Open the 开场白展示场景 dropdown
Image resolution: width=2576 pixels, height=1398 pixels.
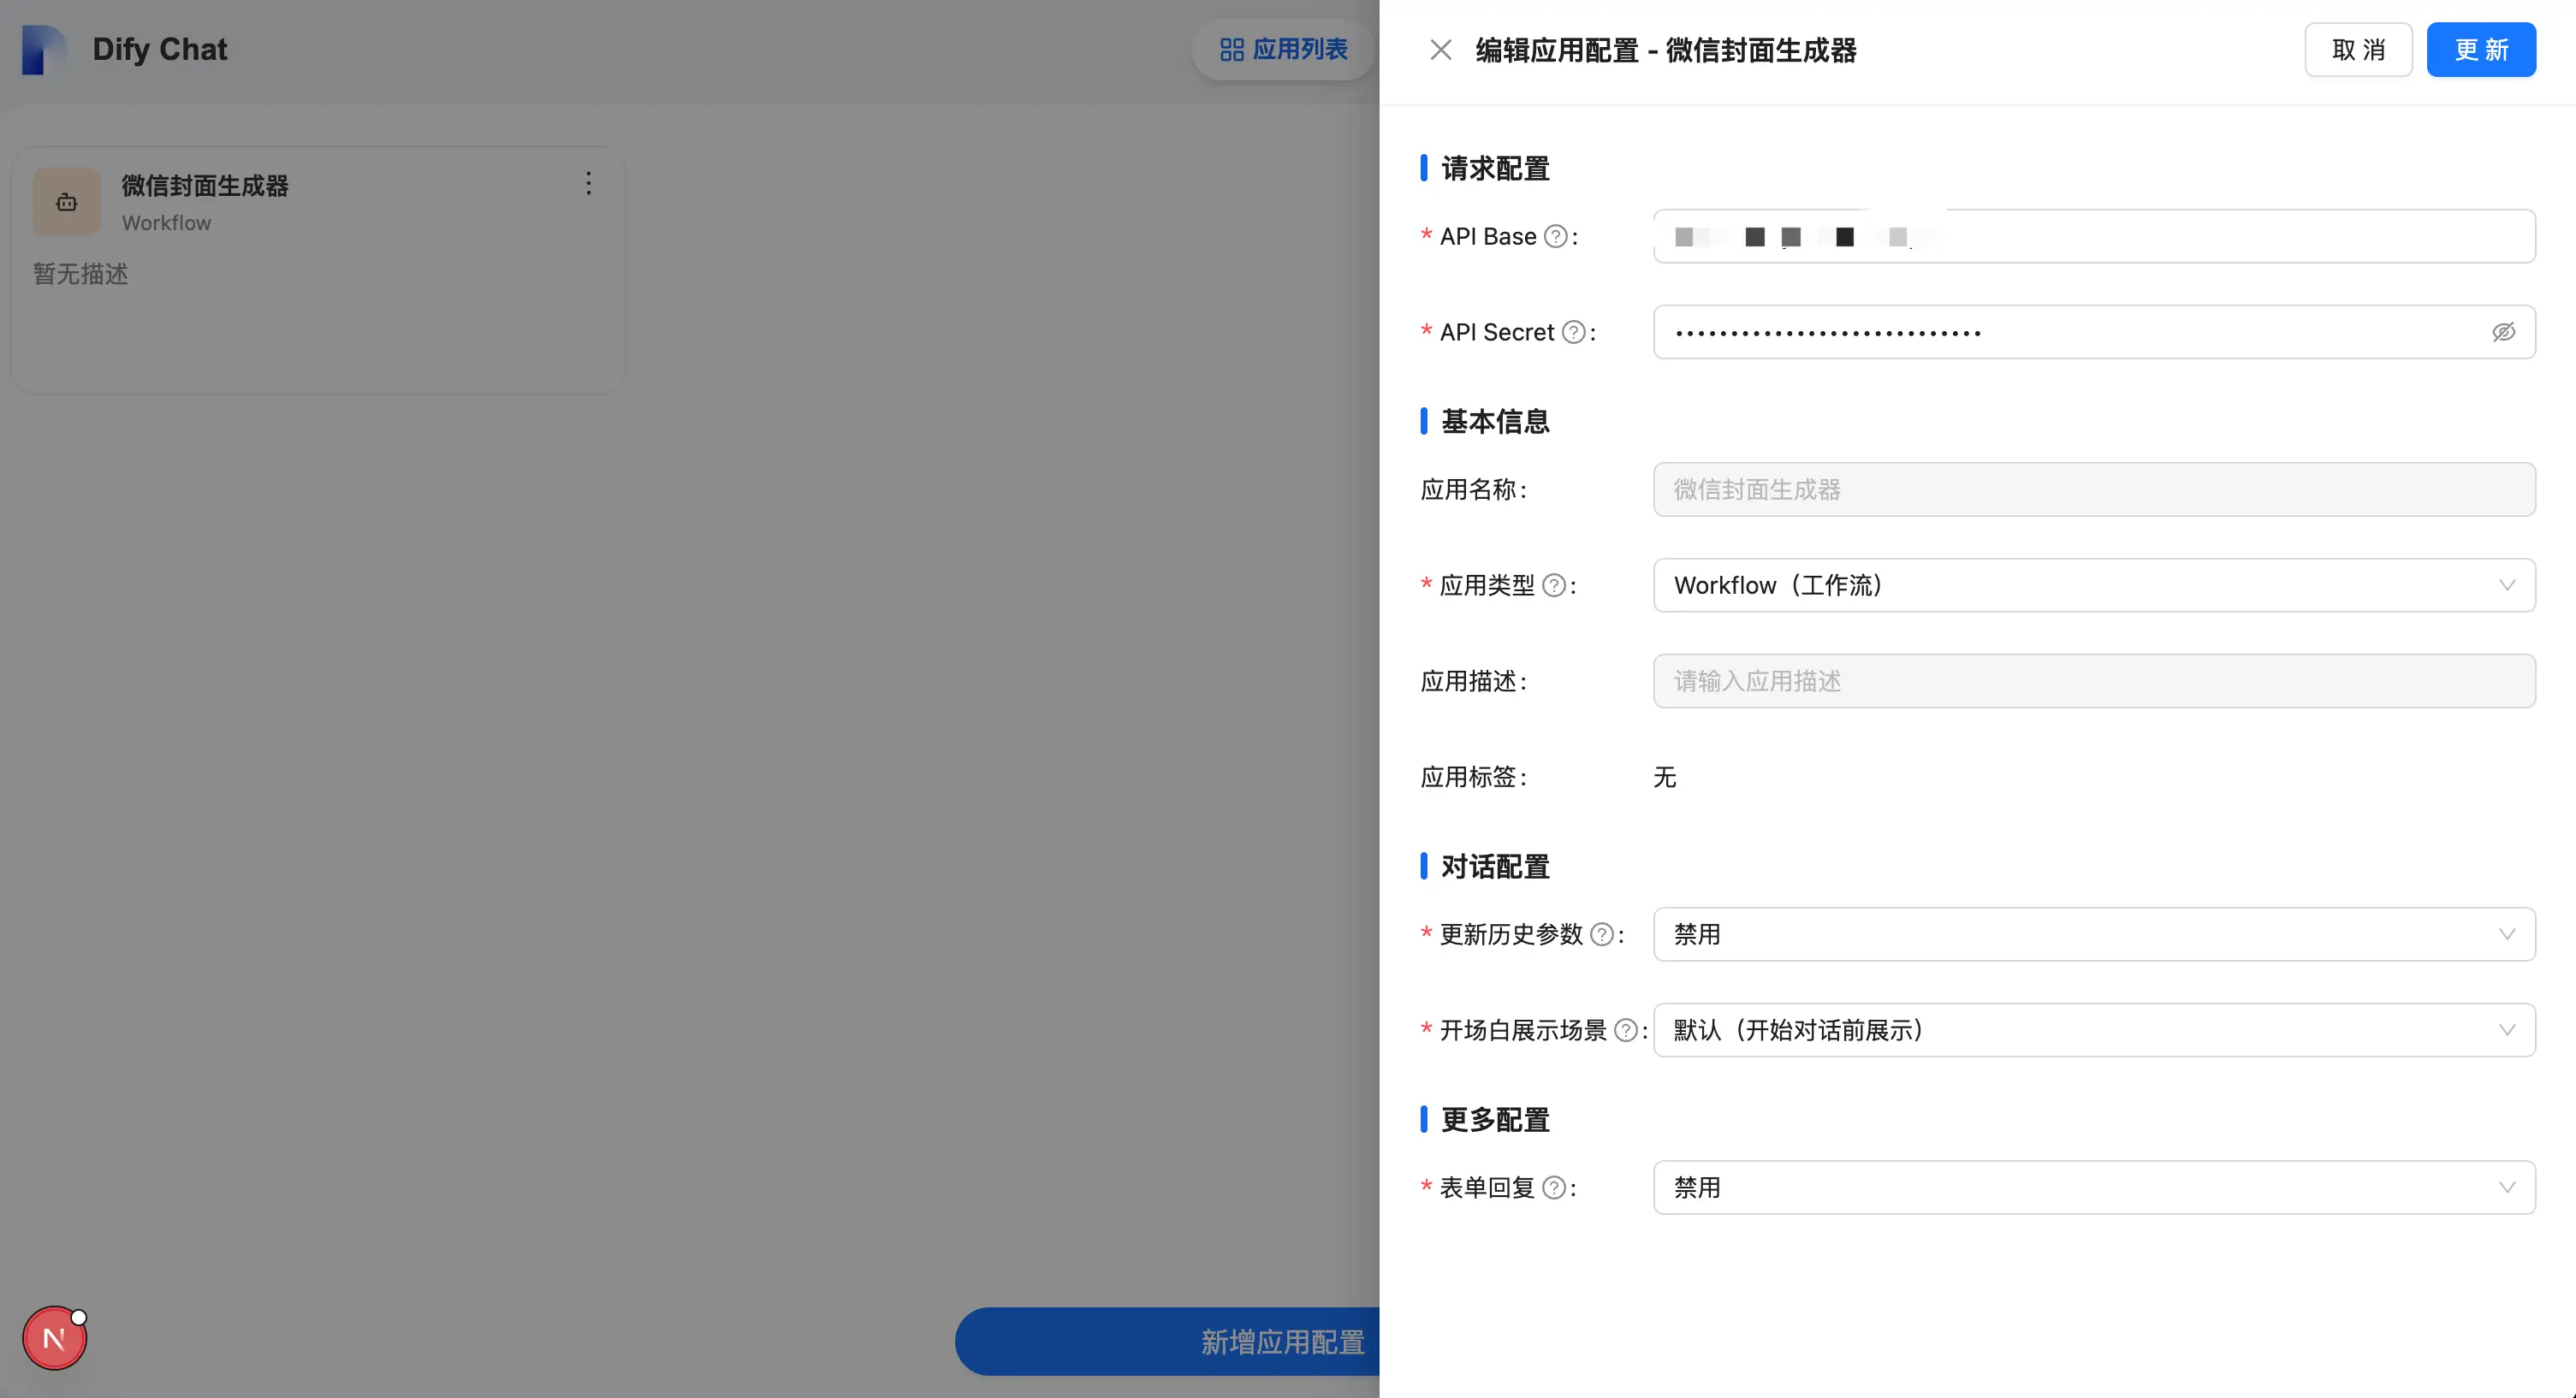pyautogui.click(x=2094, y=1030)
